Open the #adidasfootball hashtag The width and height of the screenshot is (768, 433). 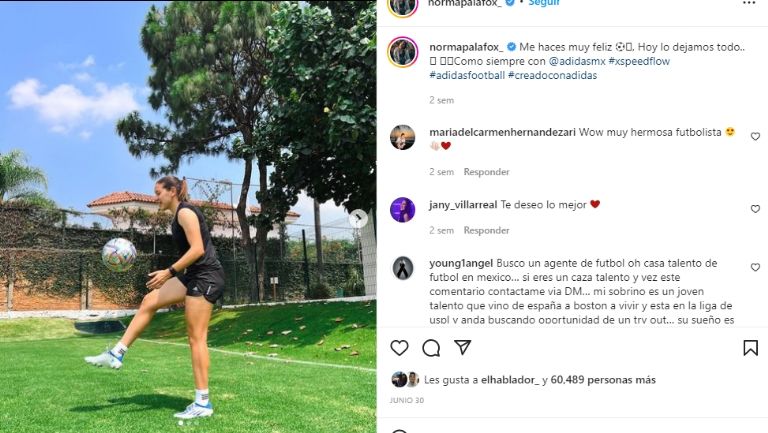467,75
